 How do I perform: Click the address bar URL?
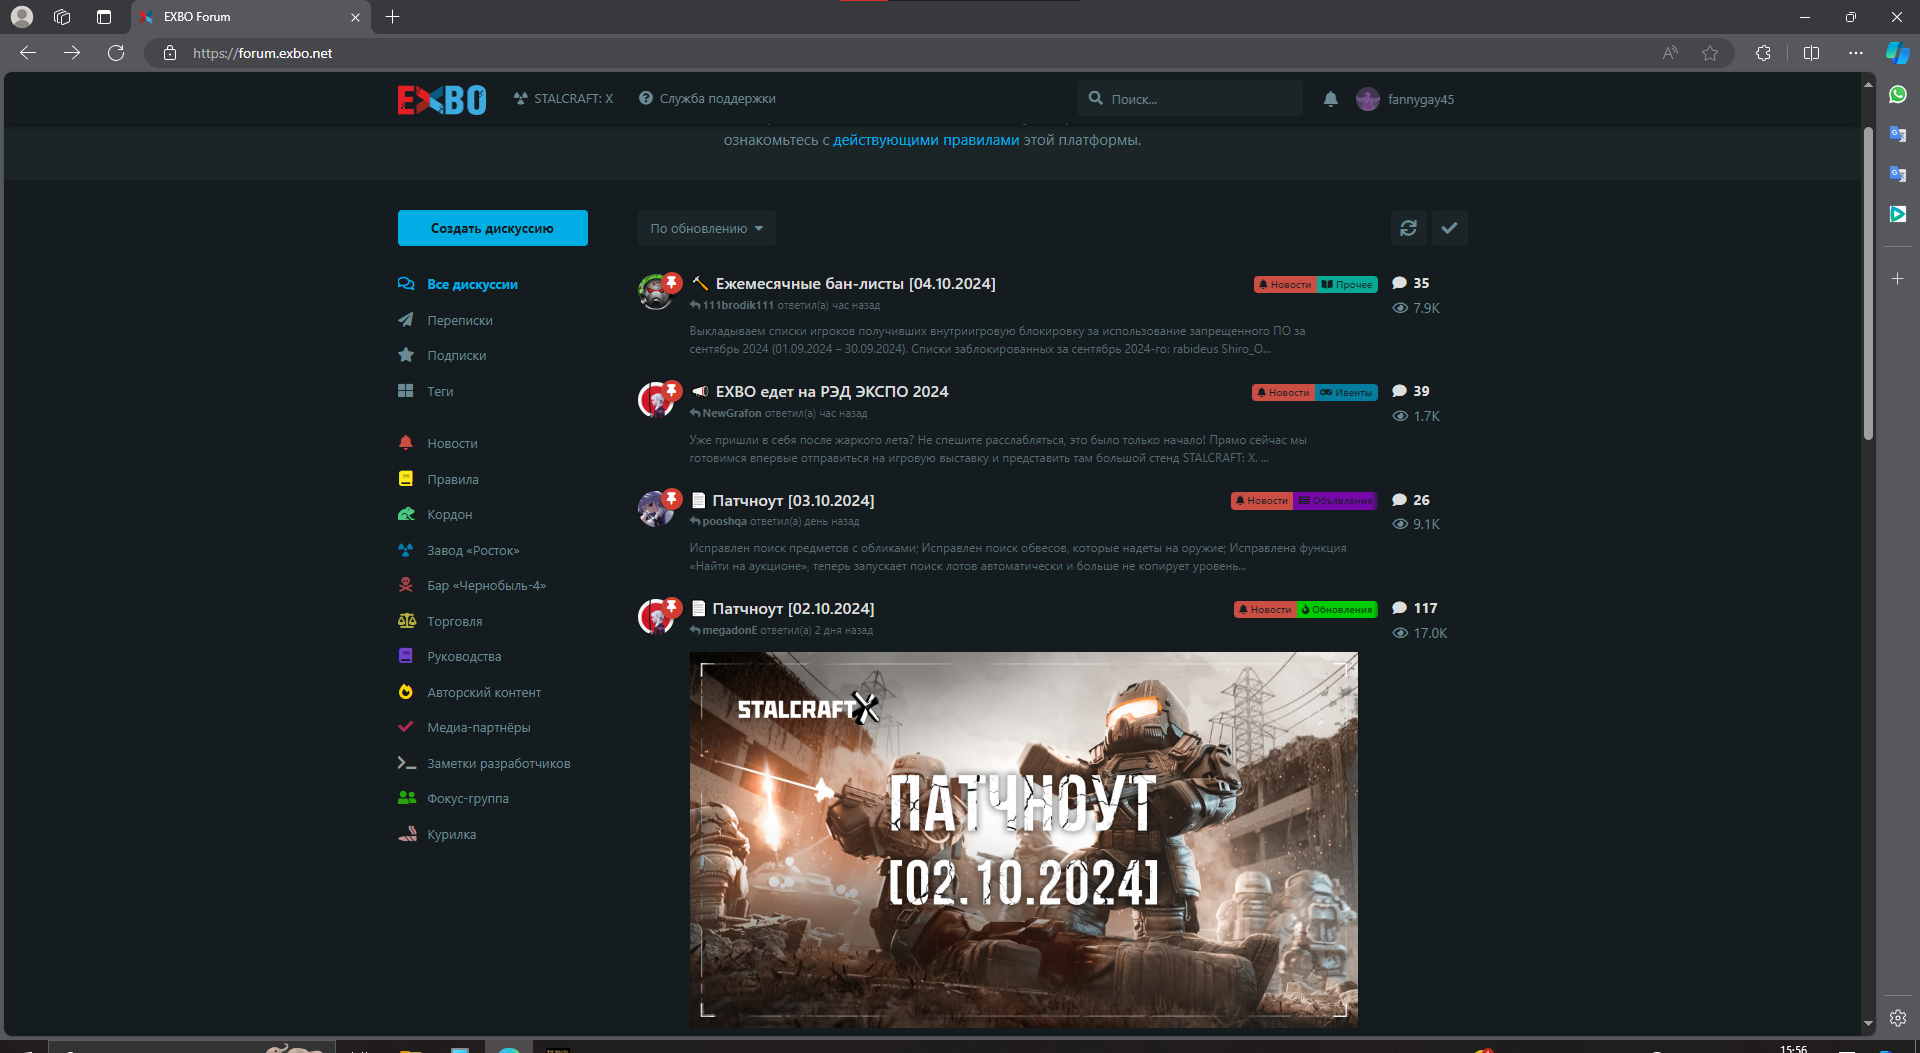(262, 53)
